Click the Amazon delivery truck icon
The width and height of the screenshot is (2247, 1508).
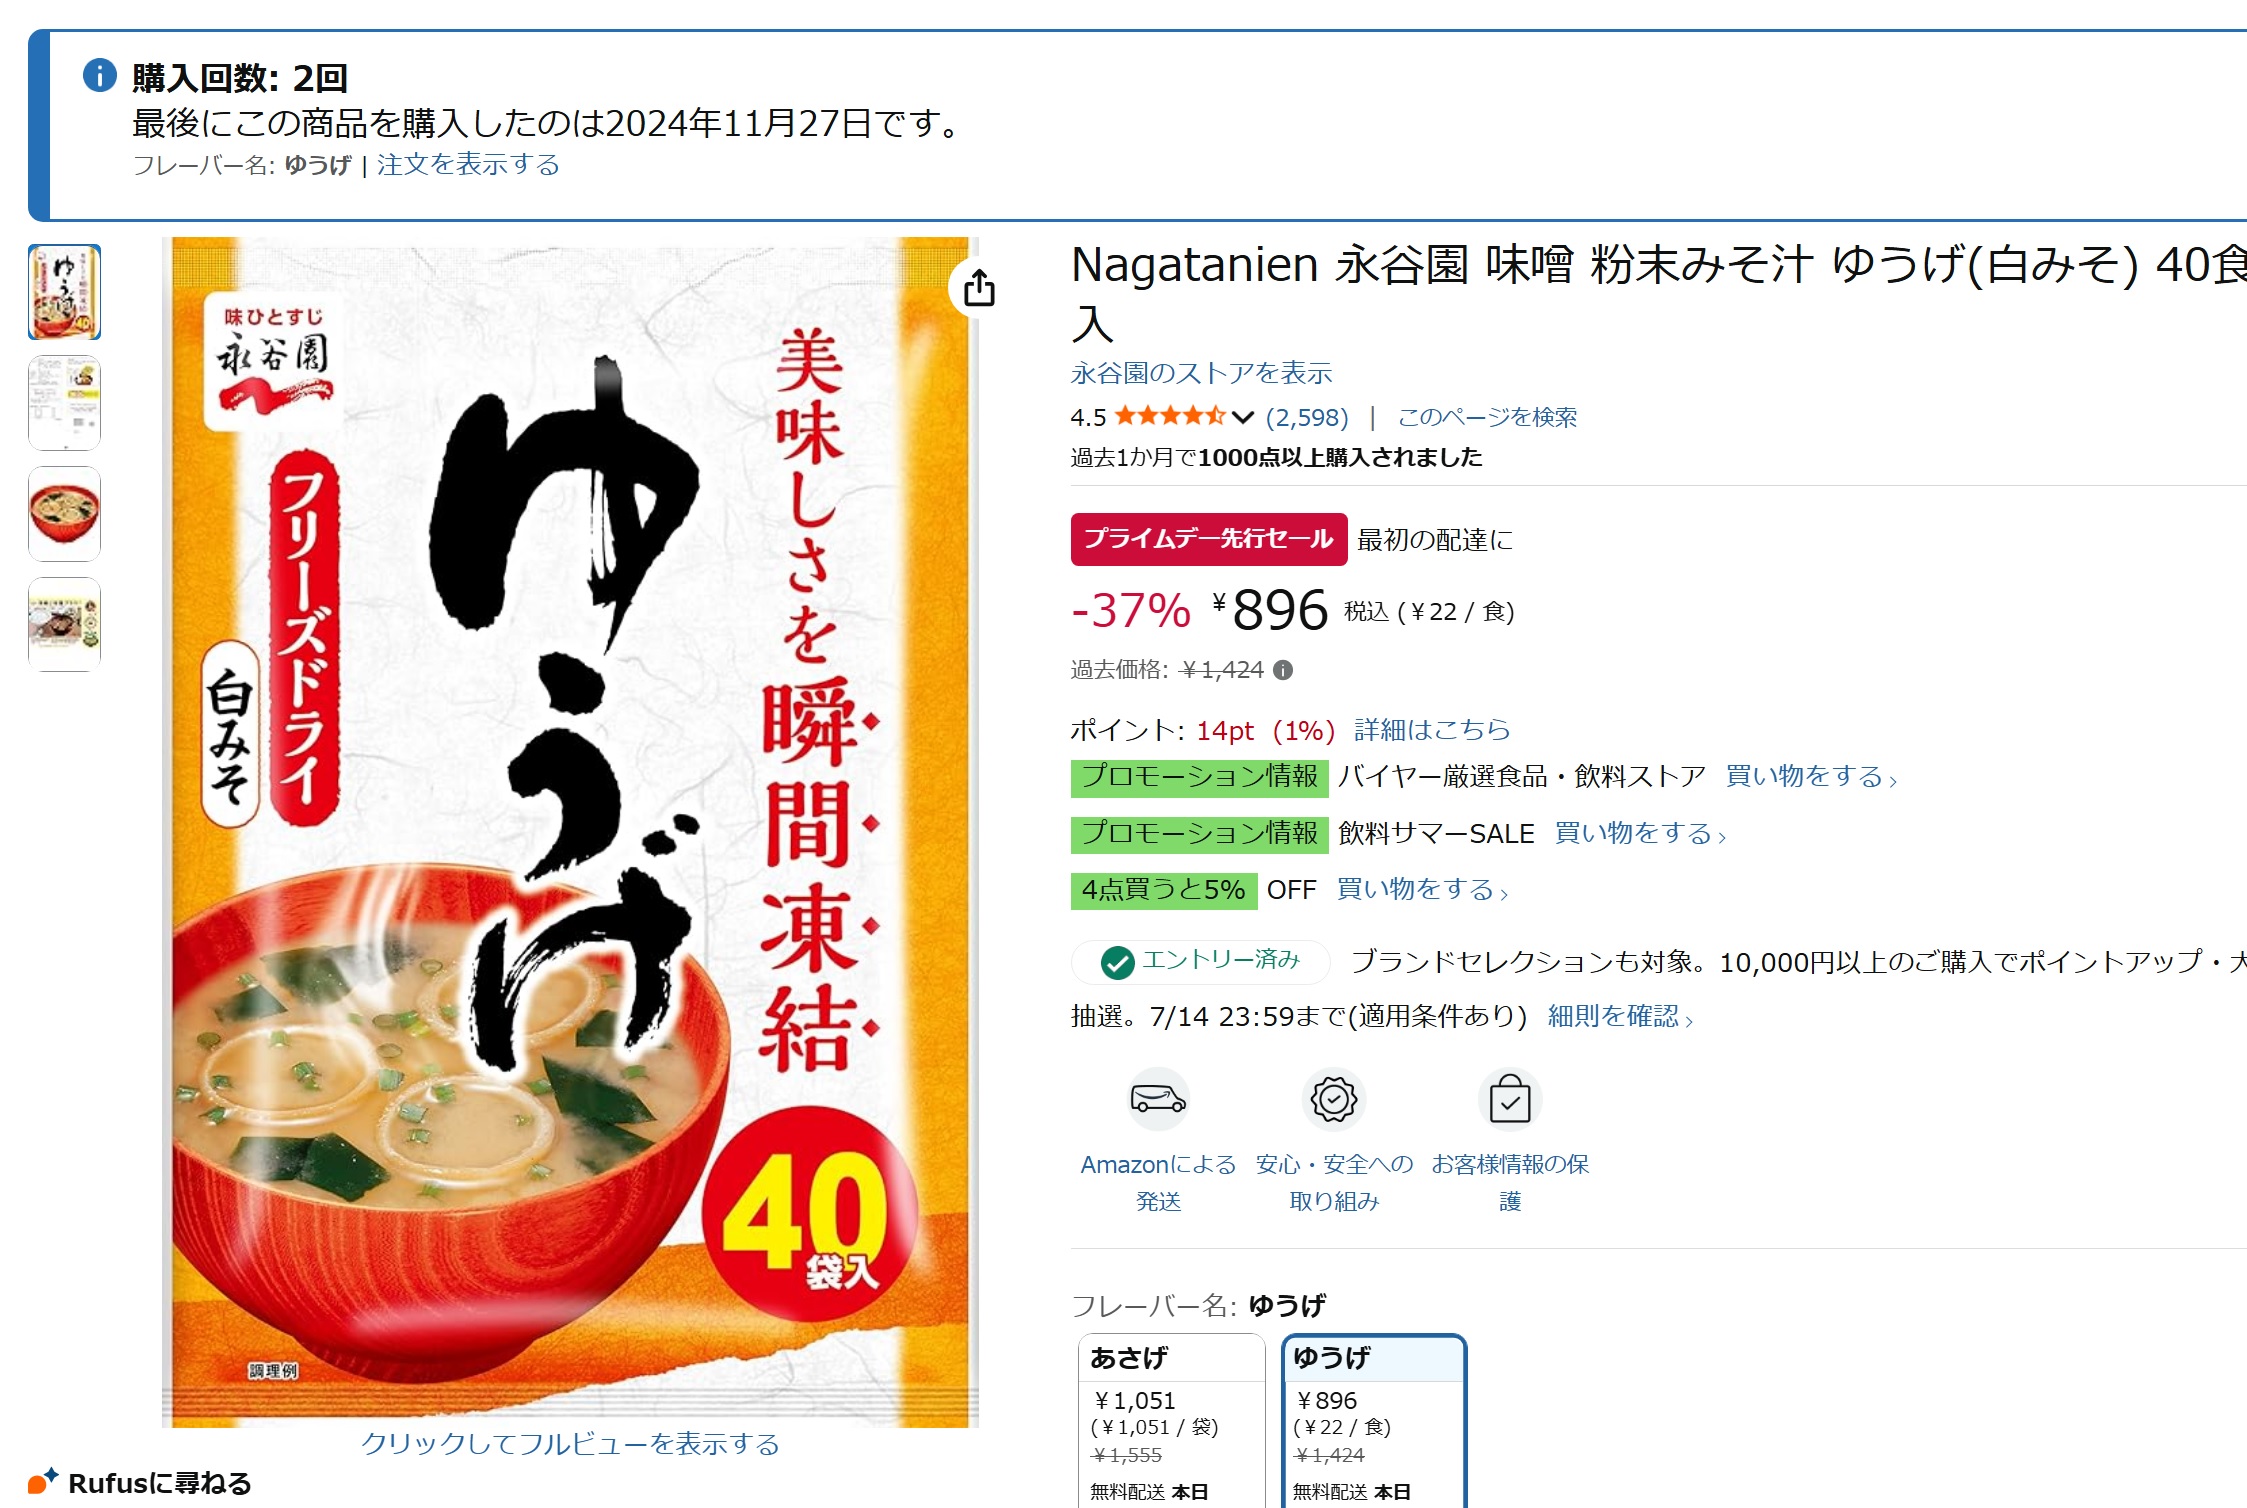coord(1158,1100)
